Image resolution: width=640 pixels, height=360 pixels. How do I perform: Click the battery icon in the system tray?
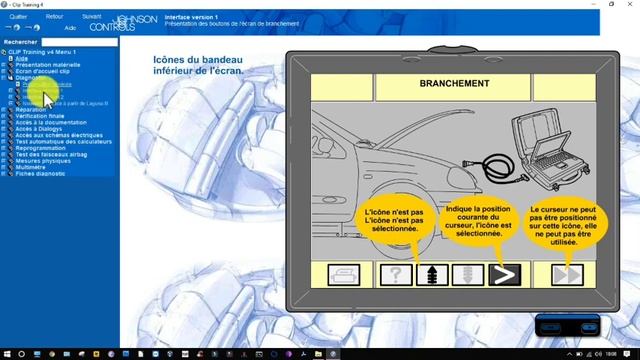(579, 354)
